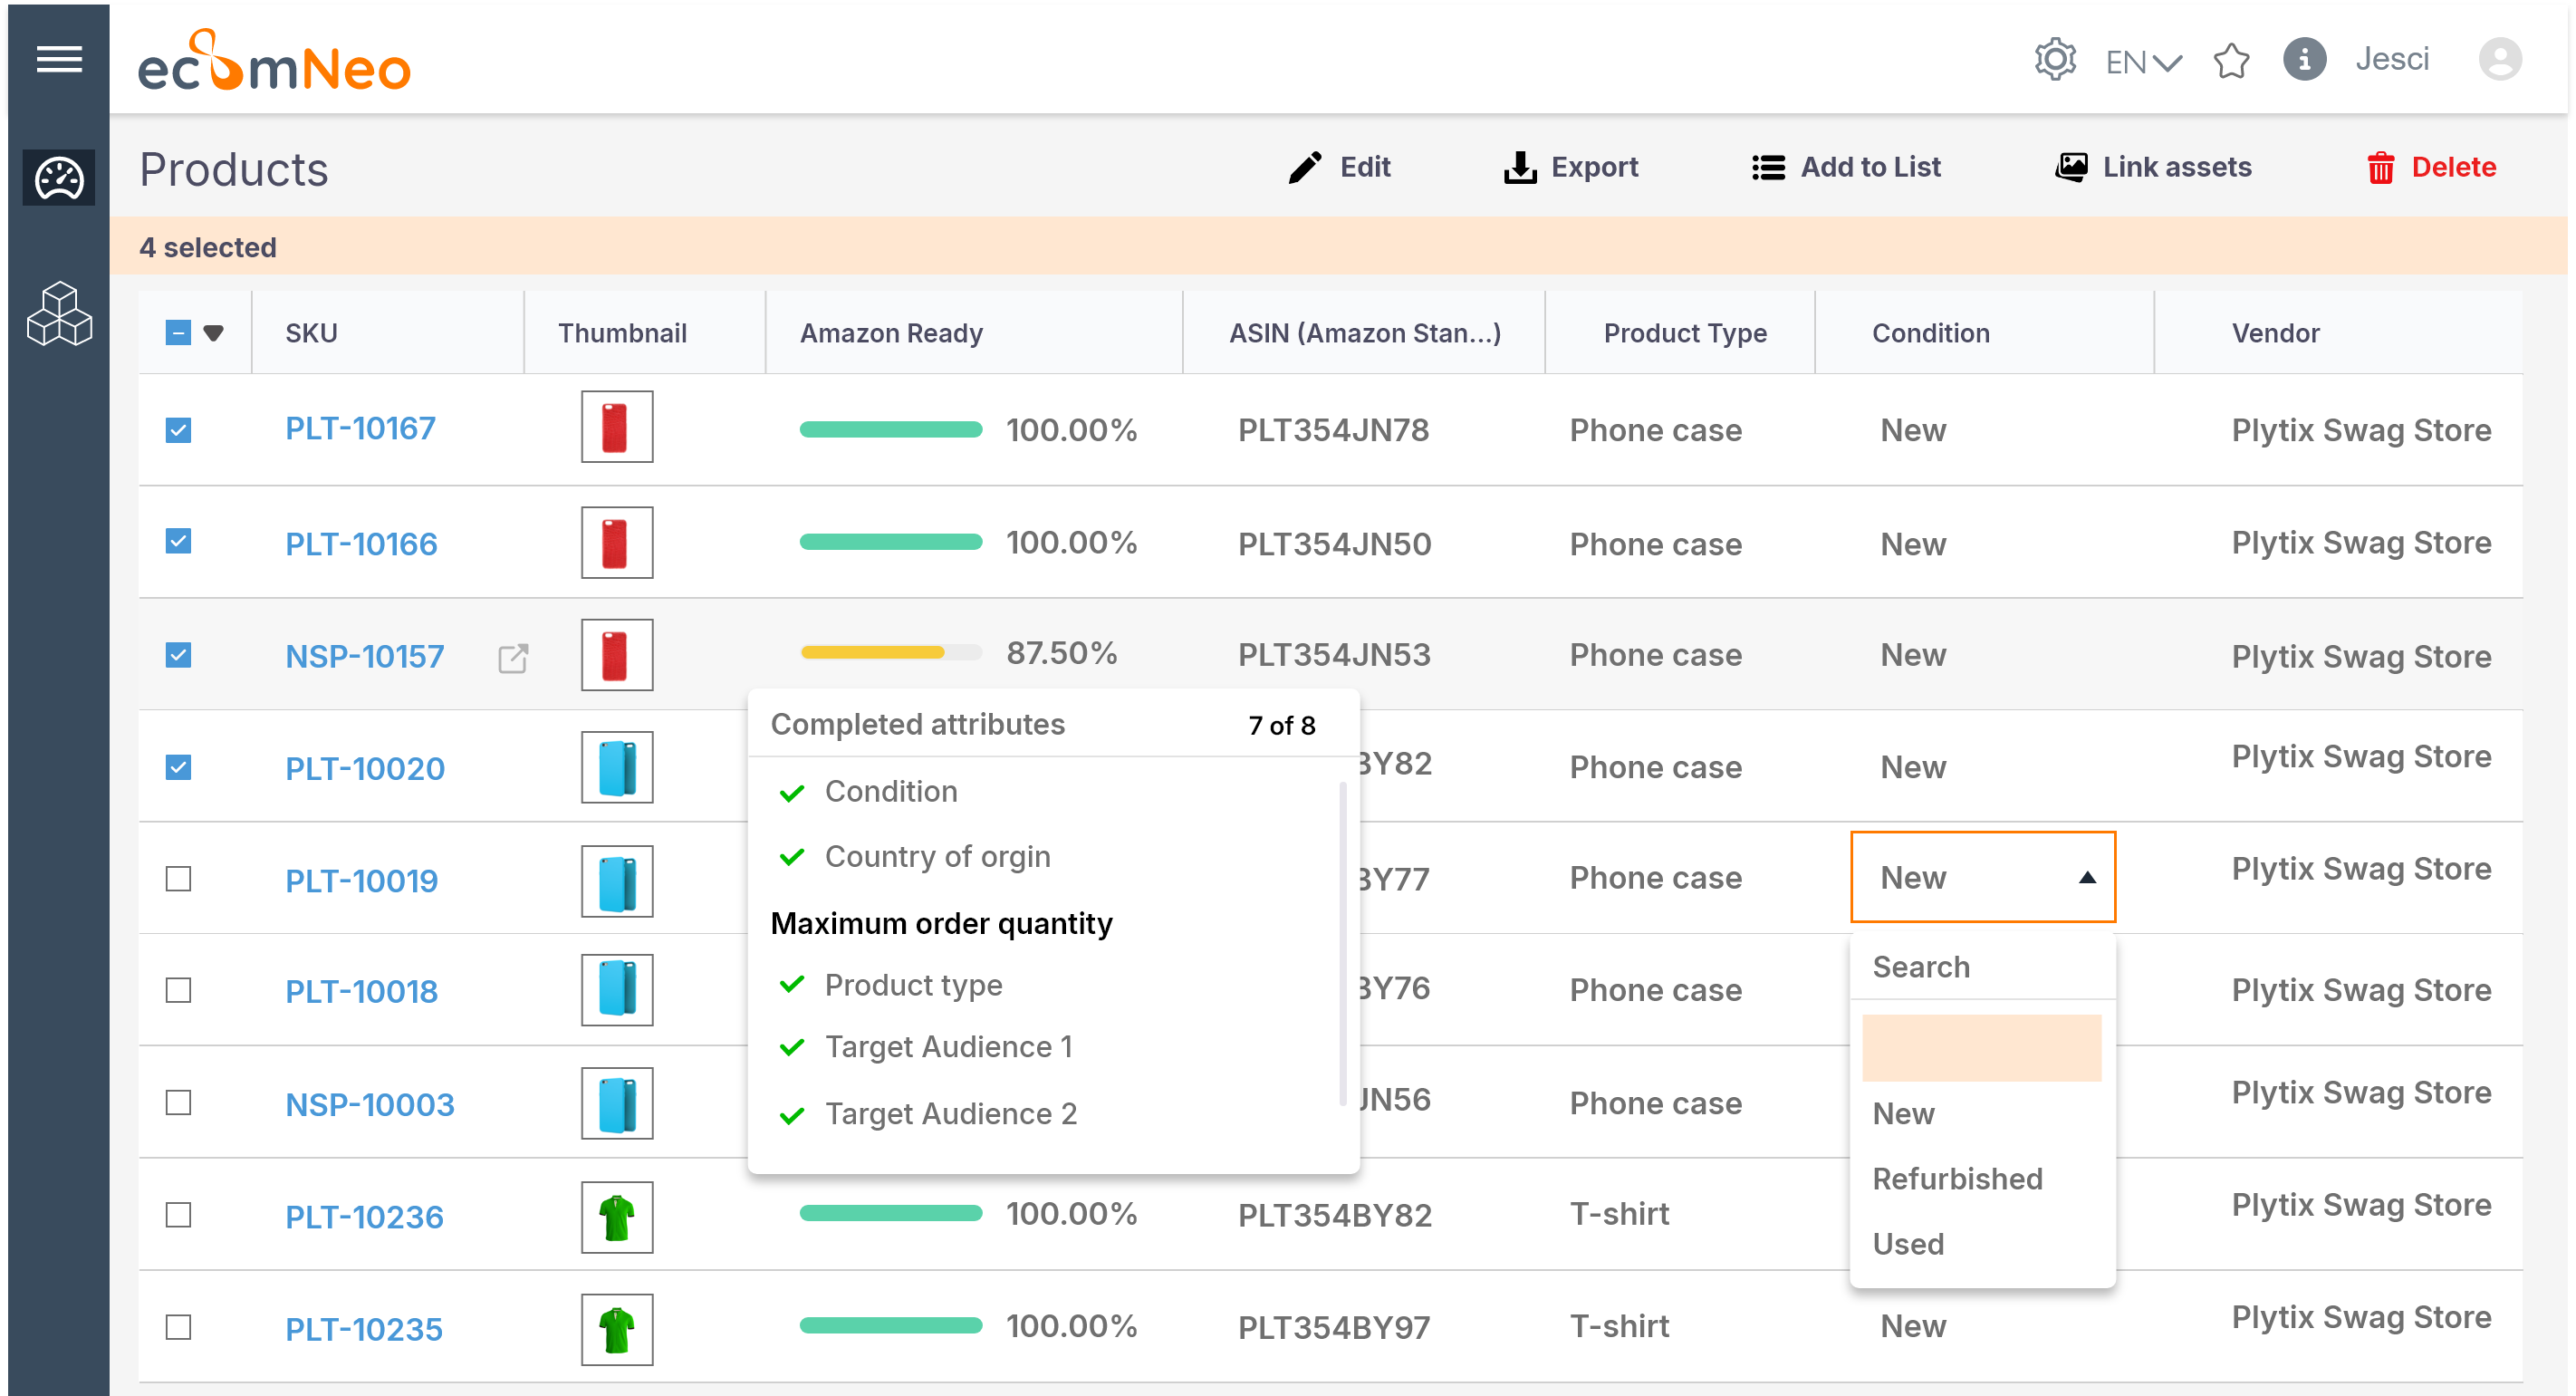Viewport: 2576px width, 1396px height.
Task: Collapse the open Condition dropdown for PLT-10019
Action: click(2088, 877)
